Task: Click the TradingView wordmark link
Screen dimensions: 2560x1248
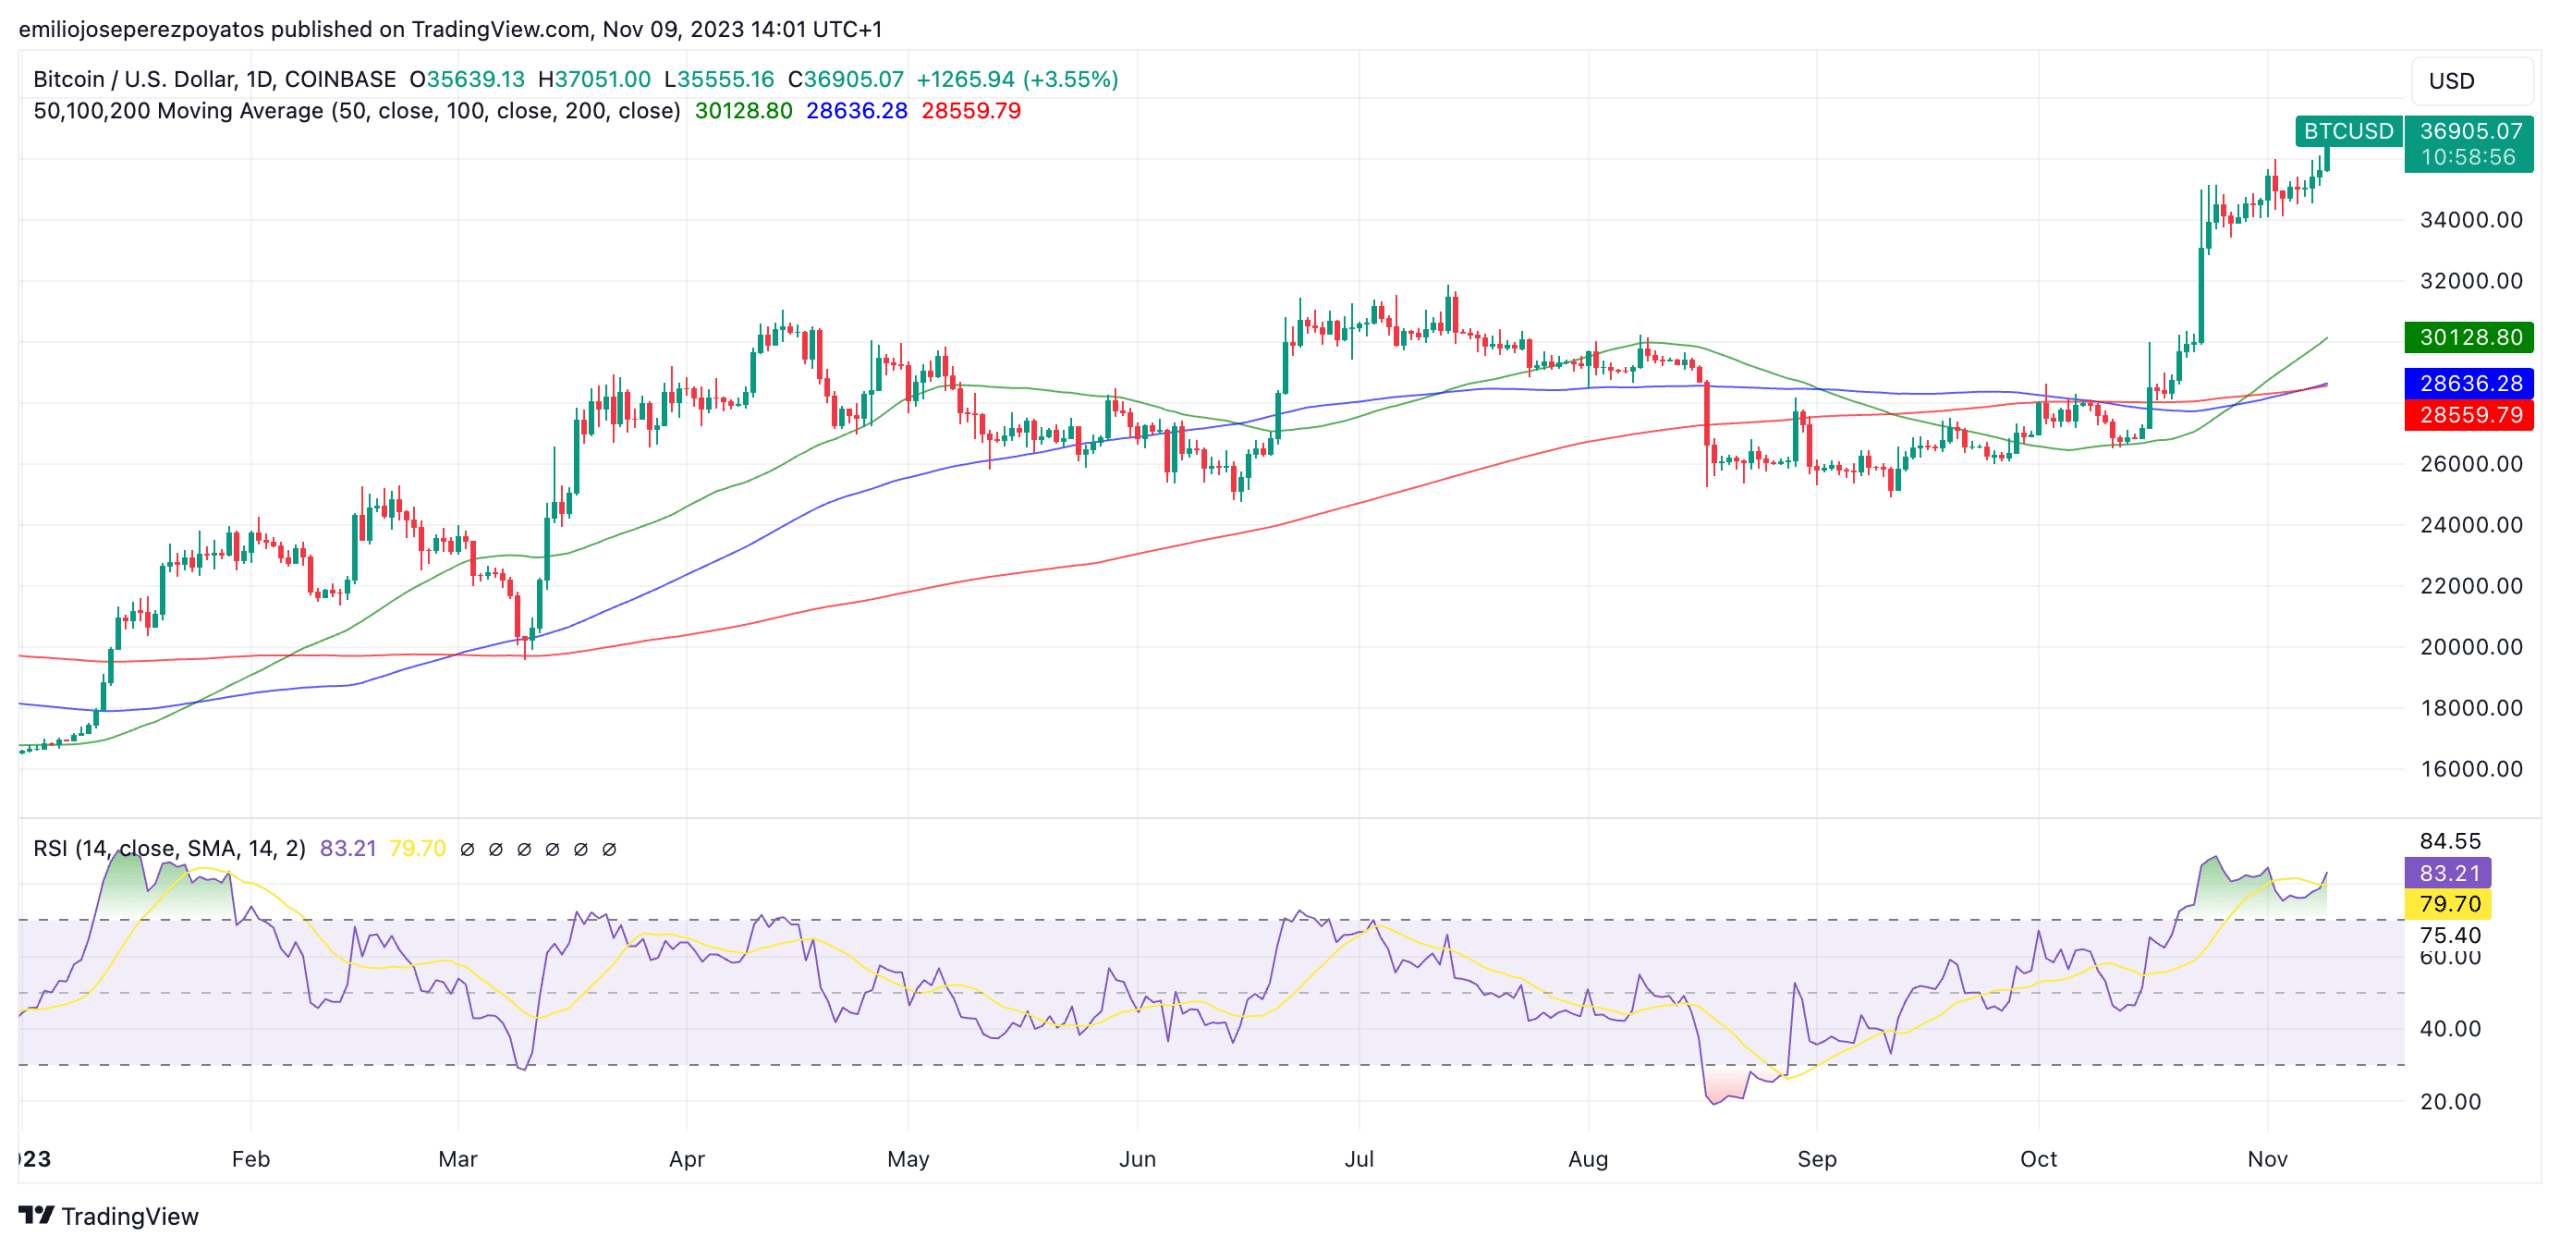Action: tap(130, 1216)
